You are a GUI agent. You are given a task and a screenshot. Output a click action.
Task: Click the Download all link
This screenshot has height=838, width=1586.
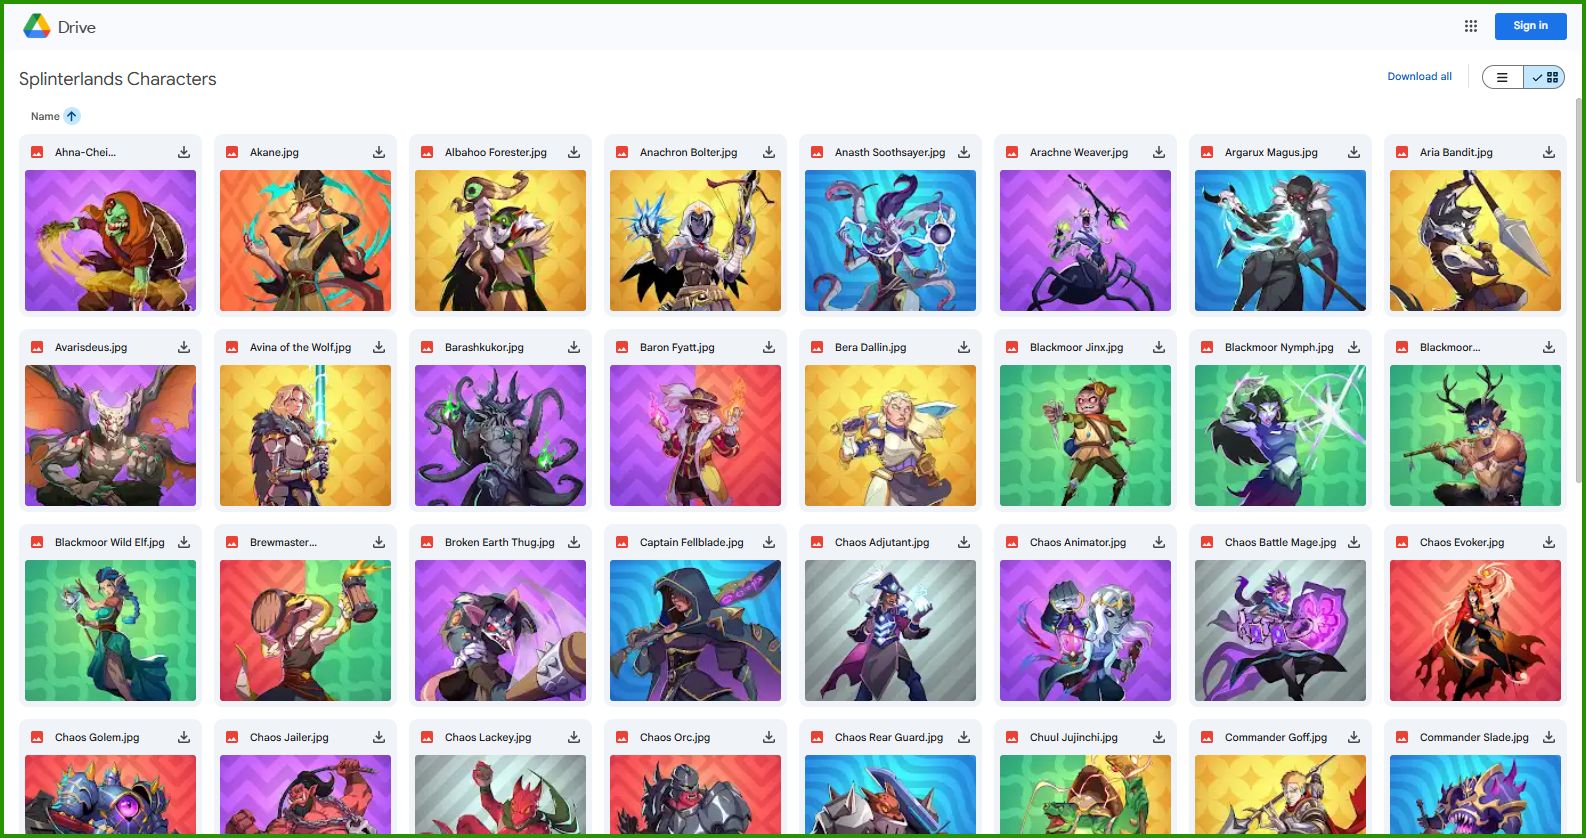(x=1419, y=77)
